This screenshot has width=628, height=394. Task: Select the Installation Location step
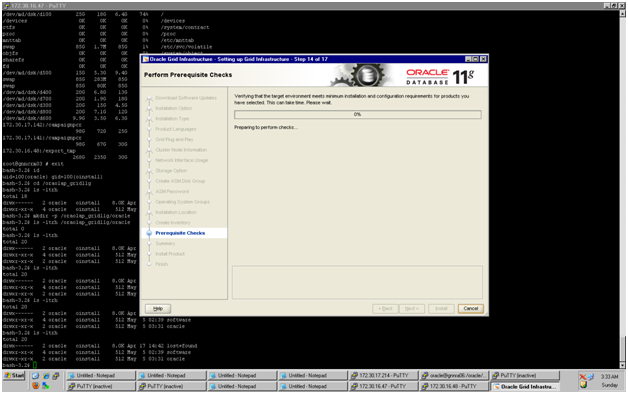[176, 212]
